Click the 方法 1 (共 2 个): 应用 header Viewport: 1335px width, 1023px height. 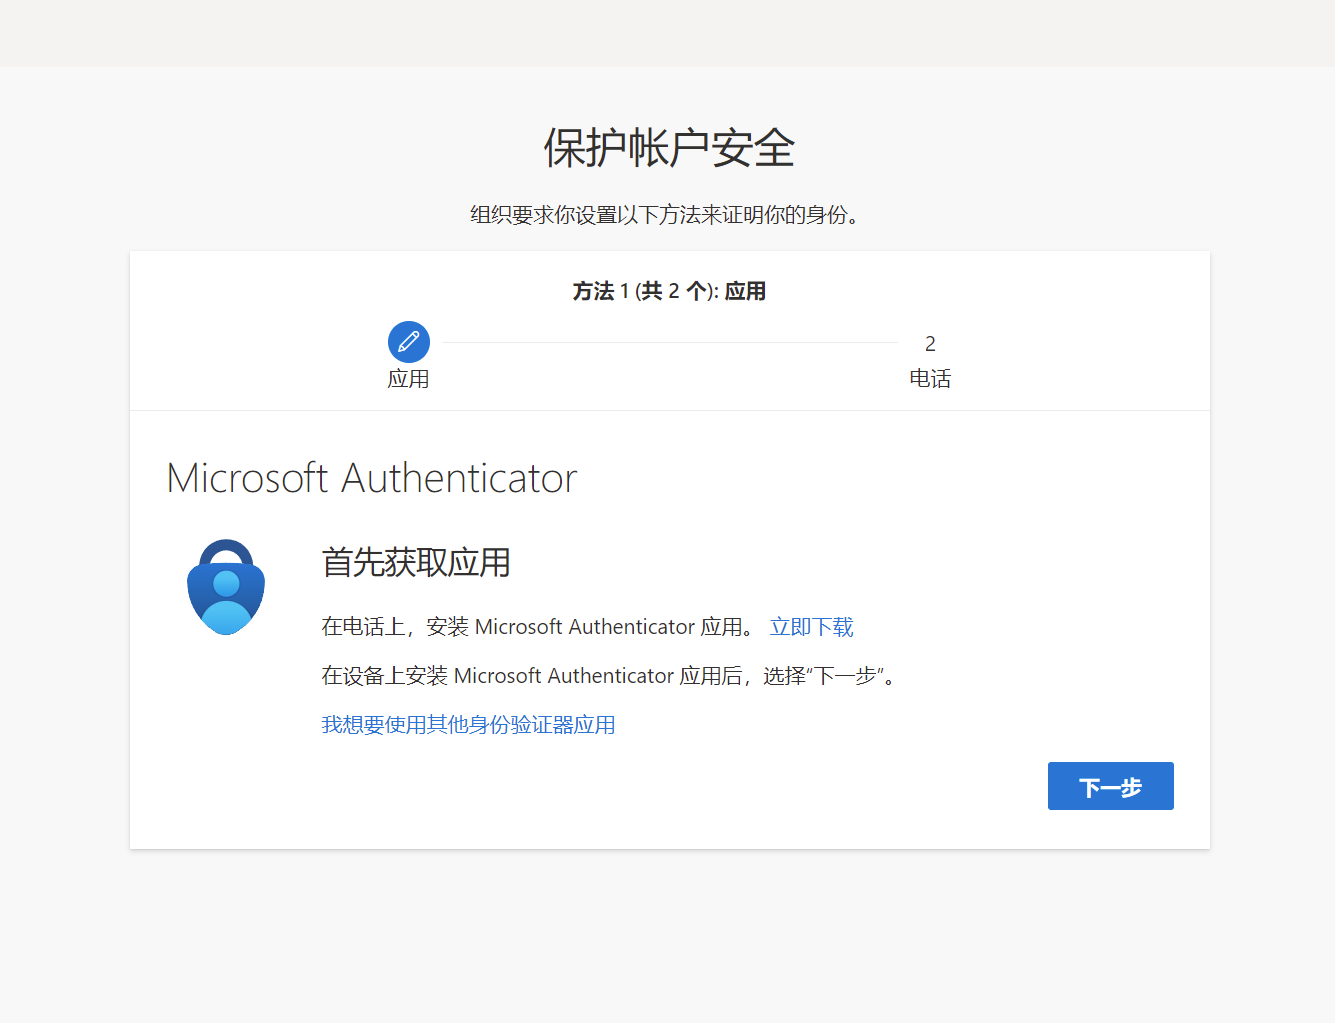[669, 291]
